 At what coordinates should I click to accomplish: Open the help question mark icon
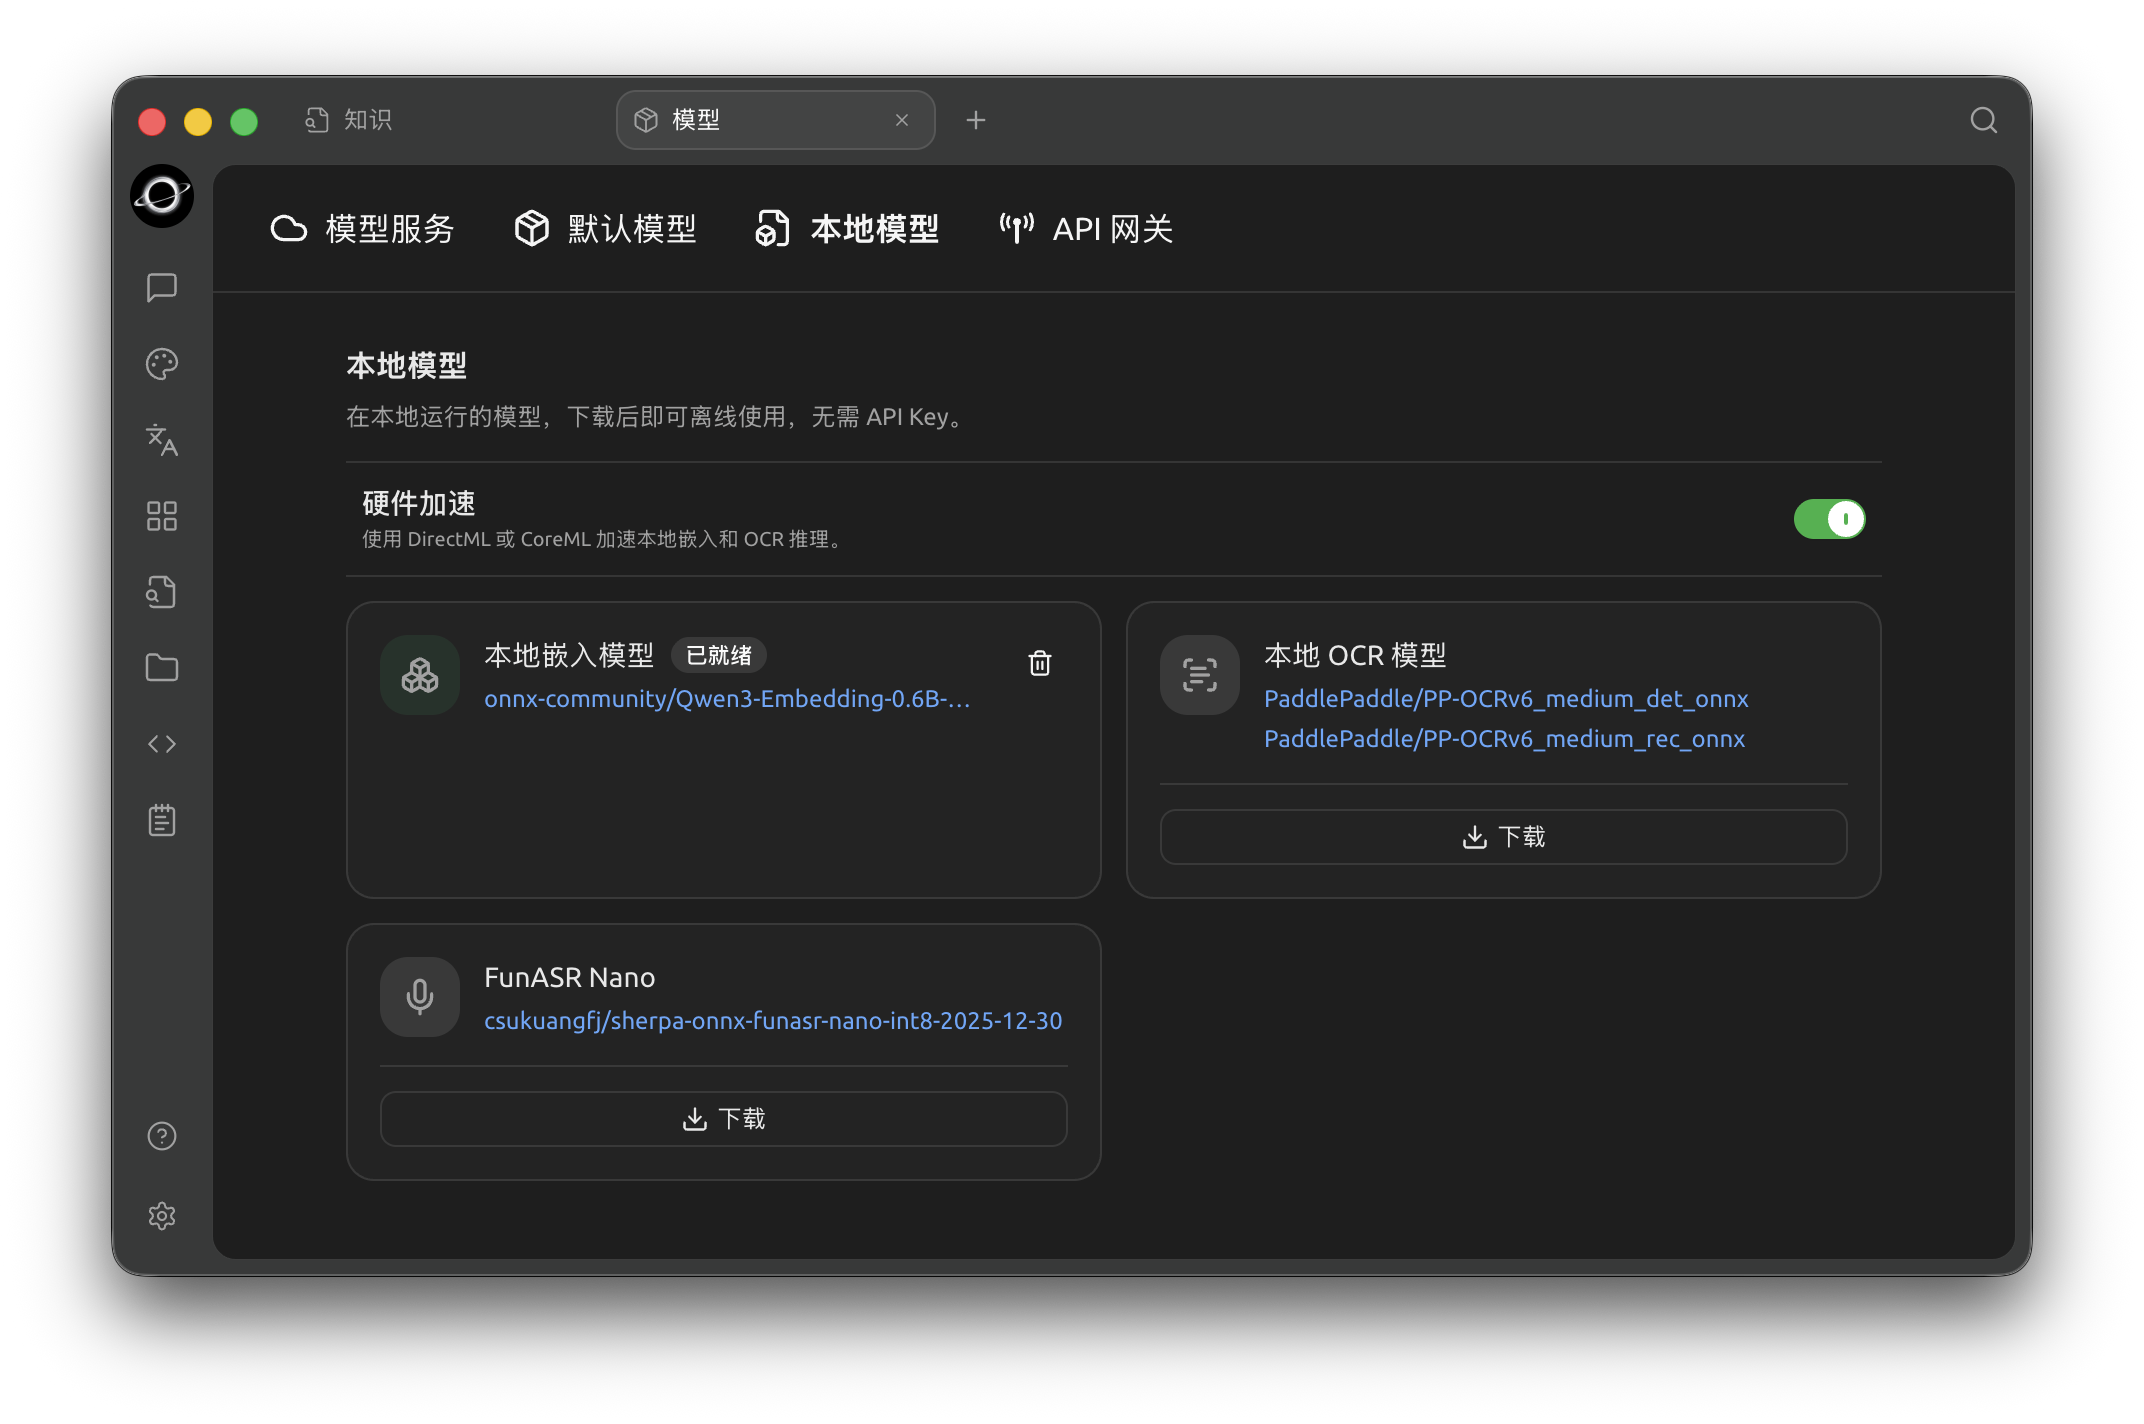click(162, 1136)
